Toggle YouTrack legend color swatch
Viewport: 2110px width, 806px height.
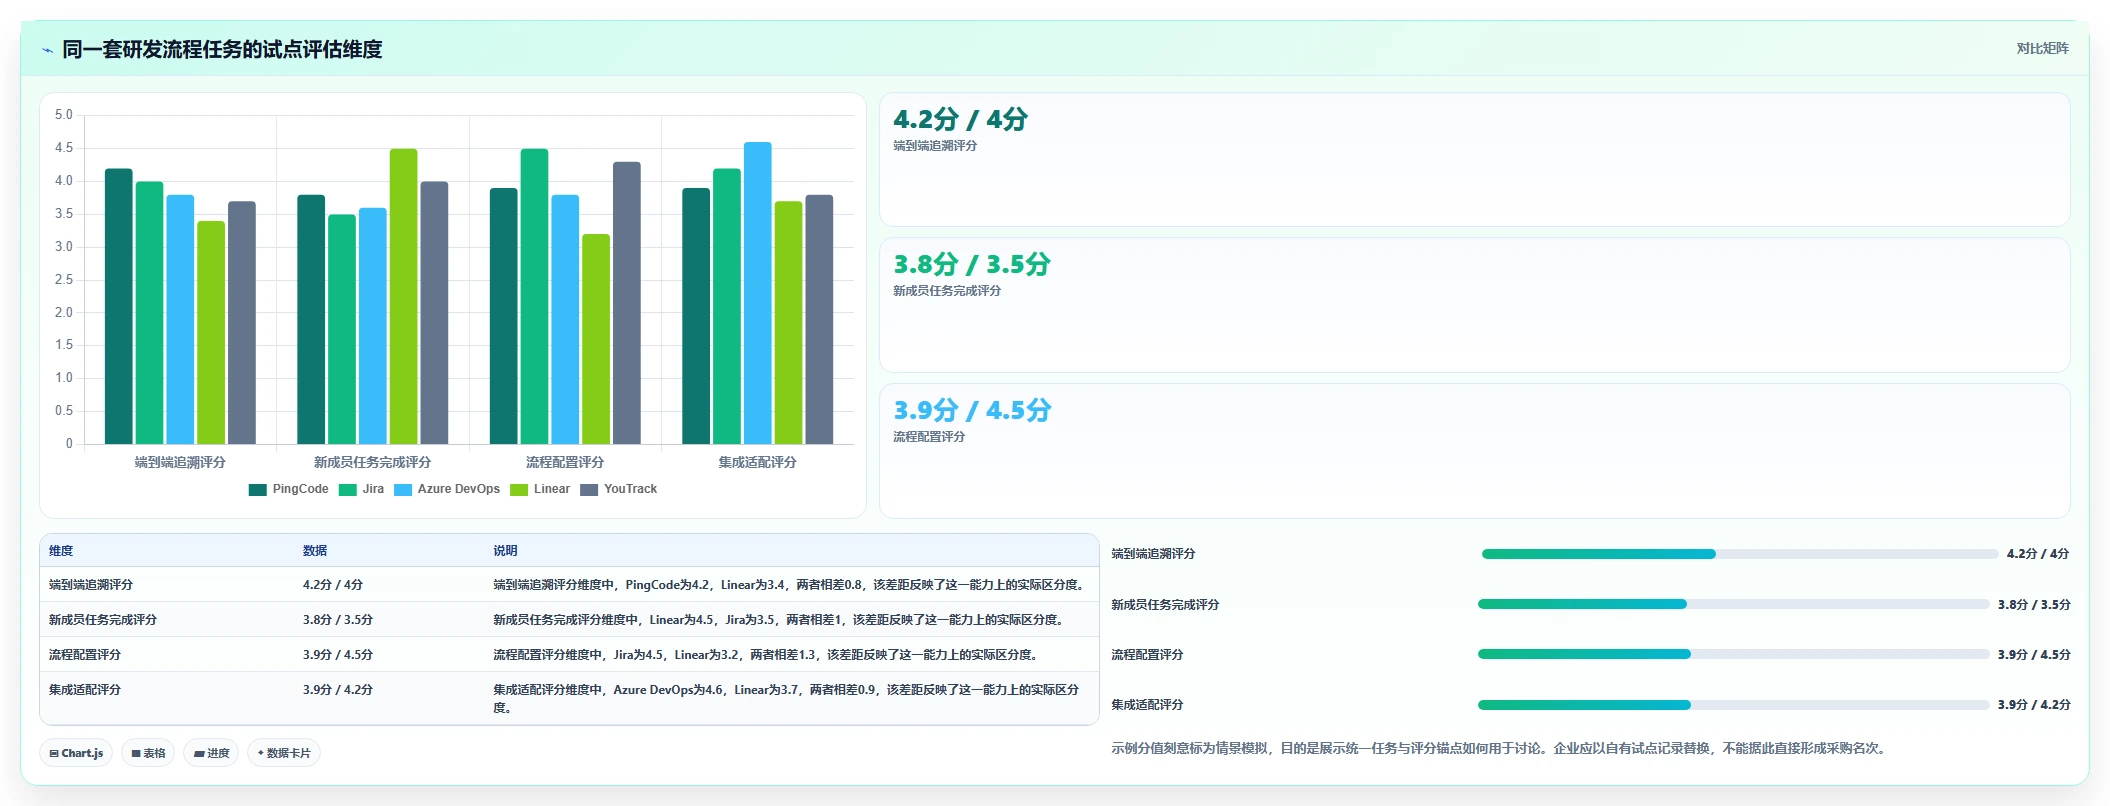pyautogui.click(x=589, y=490)
